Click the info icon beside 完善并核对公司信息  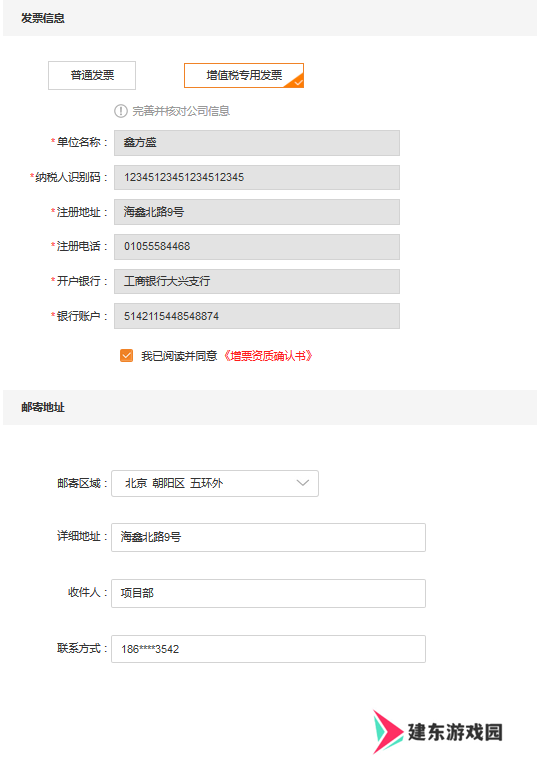click(x=121, y=111)
